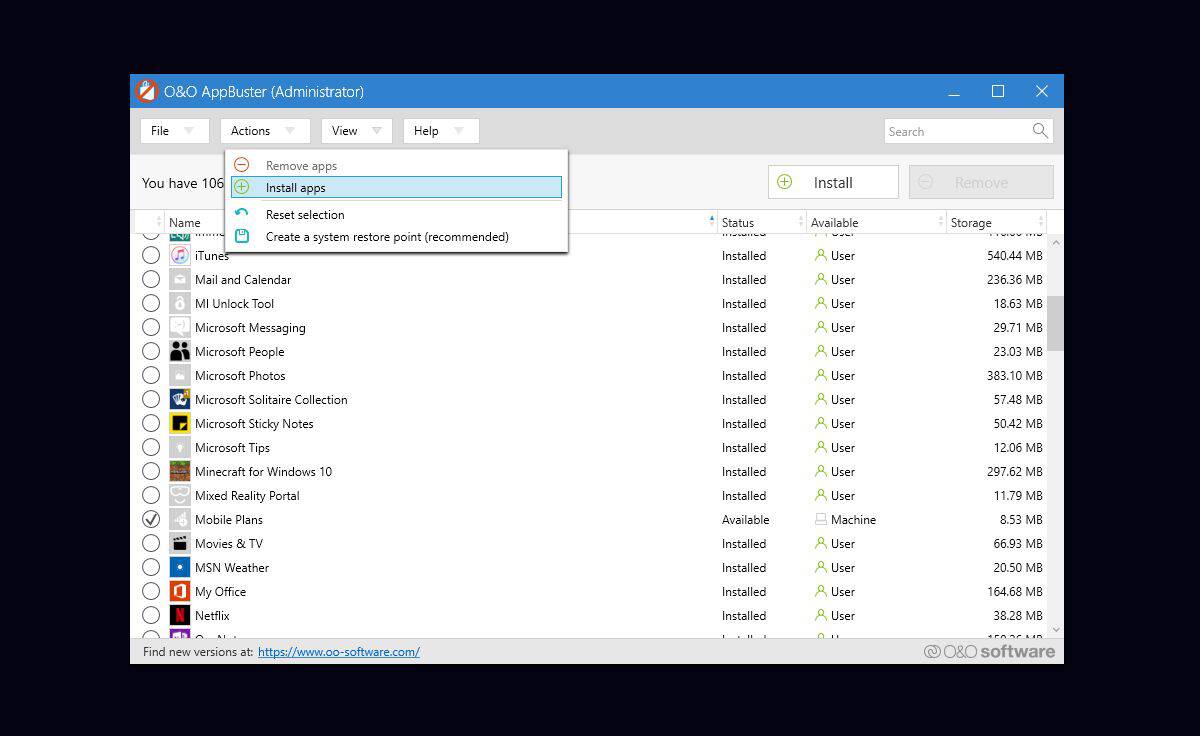Open the File dropdown menu
This screenshot has height=736, width=1200.
[175, 131]
